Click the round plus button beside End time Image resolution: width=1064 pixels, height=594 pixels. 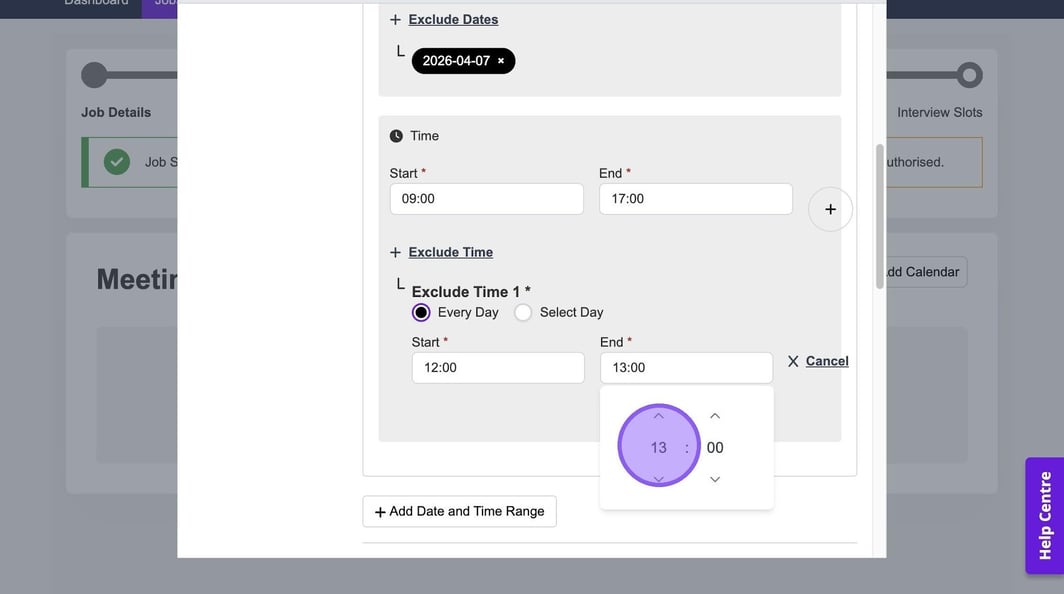tap(830, 209)
